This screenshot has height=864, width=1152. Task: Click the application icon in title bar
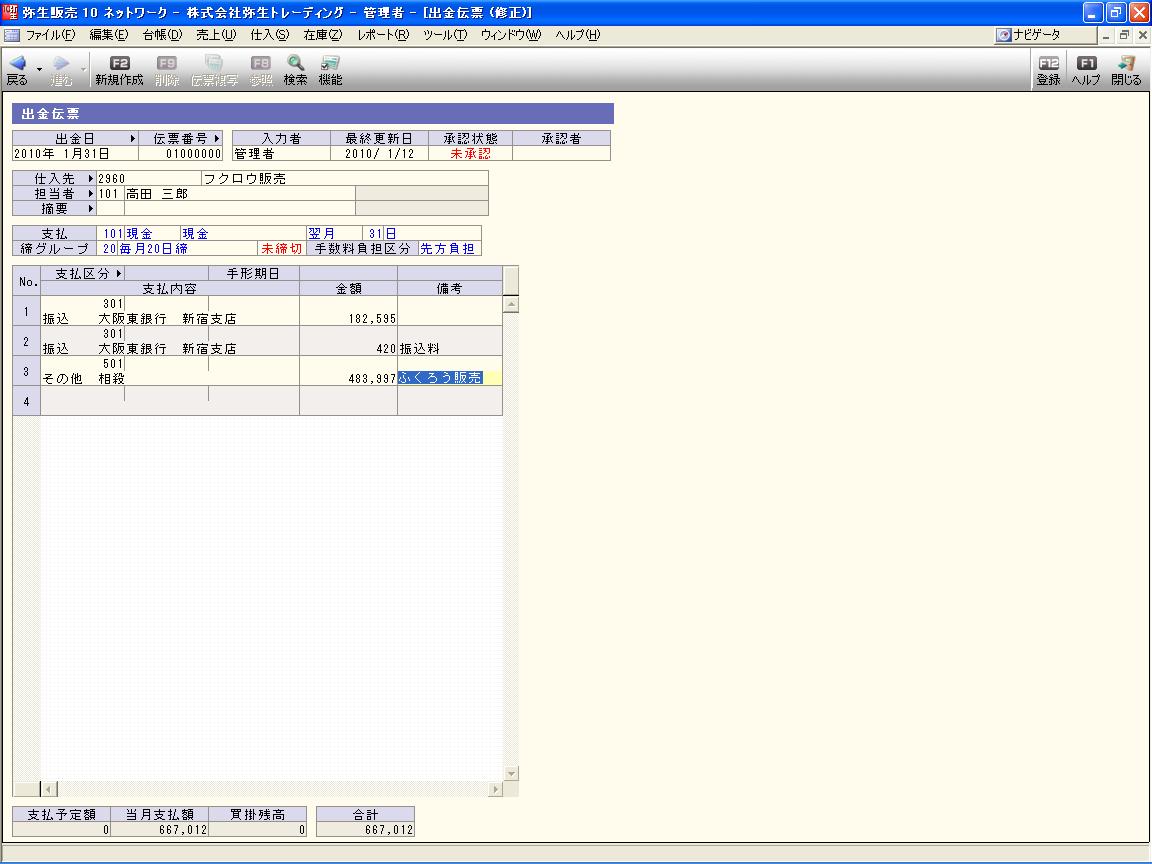(10, 12)
